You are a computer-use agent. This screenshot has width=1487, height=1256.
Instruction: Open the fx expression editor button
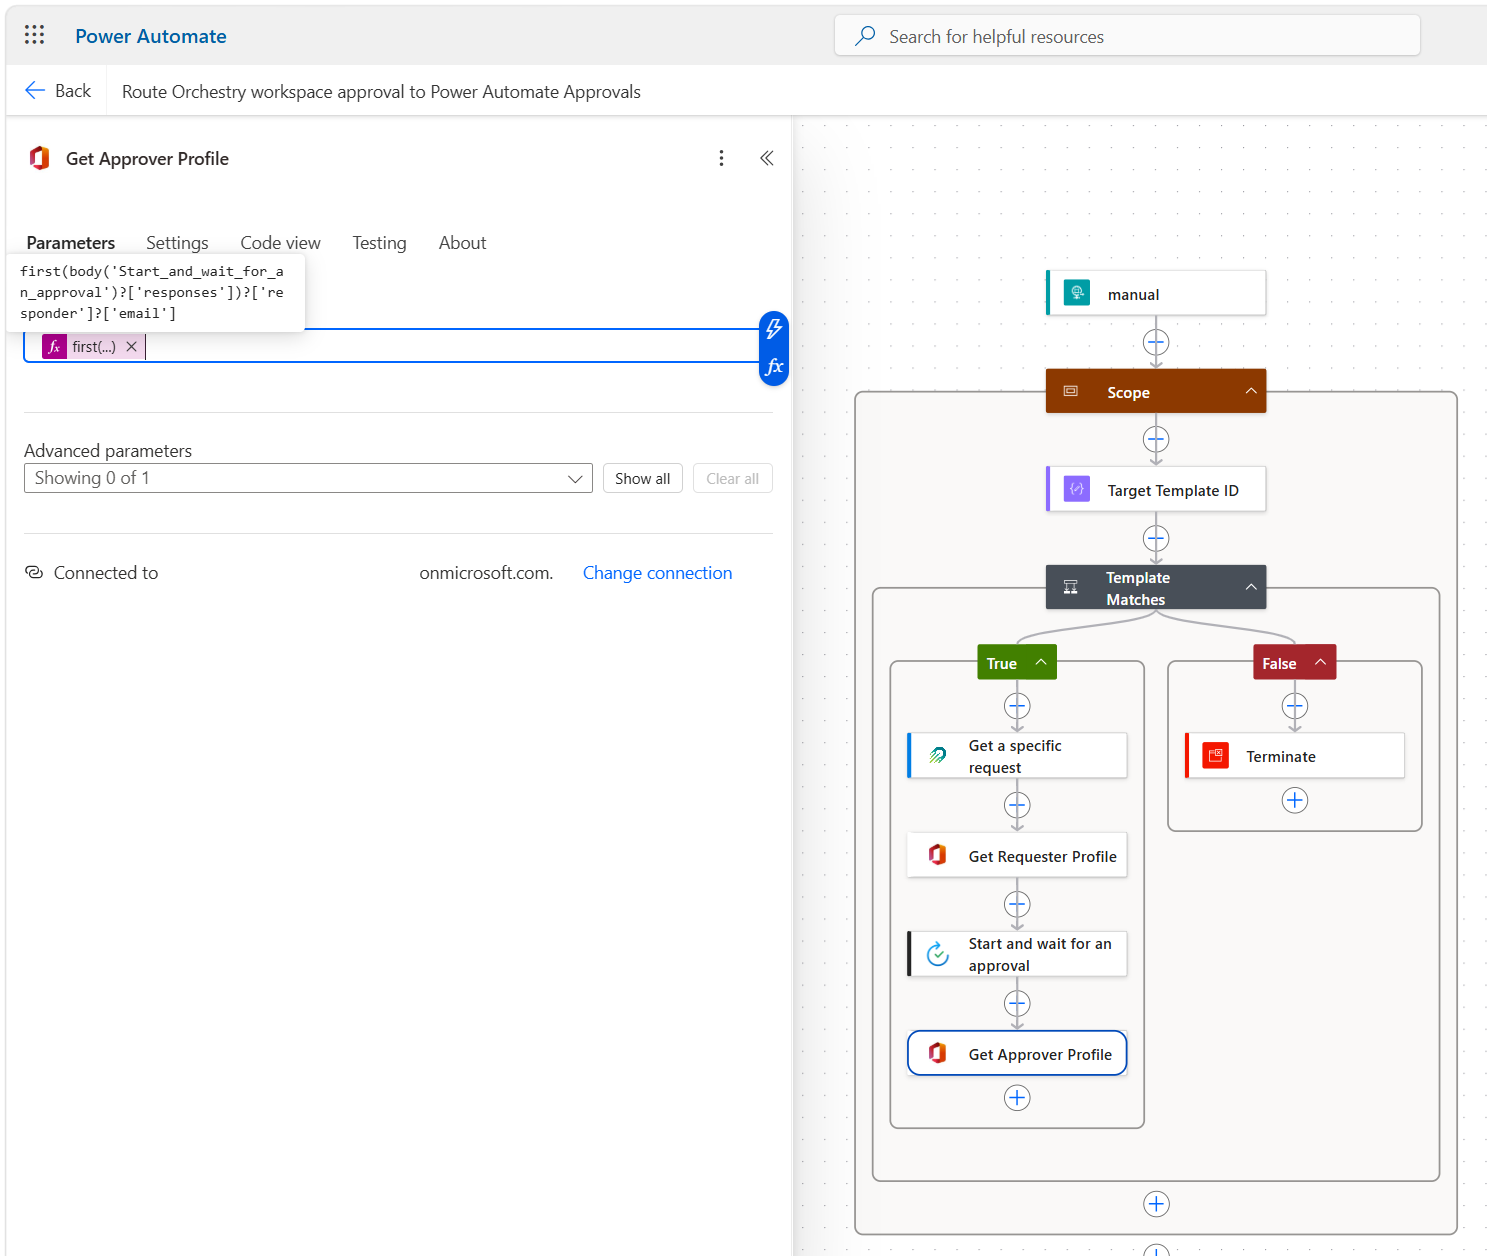(774, 366)
